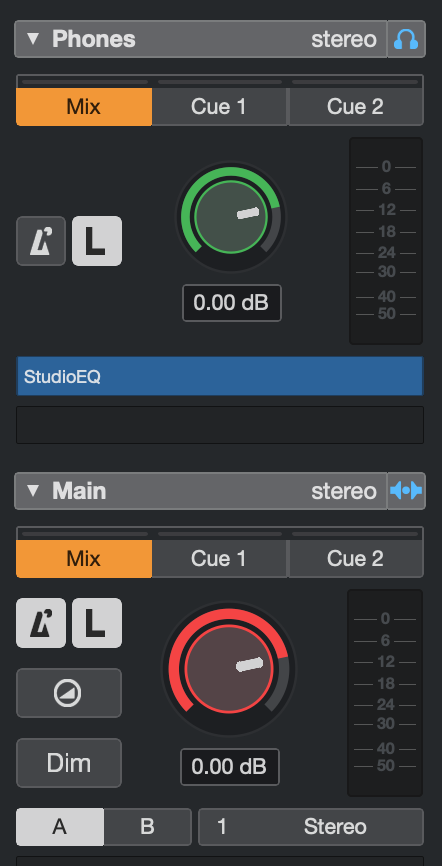
Task: Click the Main 0.00 dB value field
Action: pyautogui.click(x=230, y=767)
